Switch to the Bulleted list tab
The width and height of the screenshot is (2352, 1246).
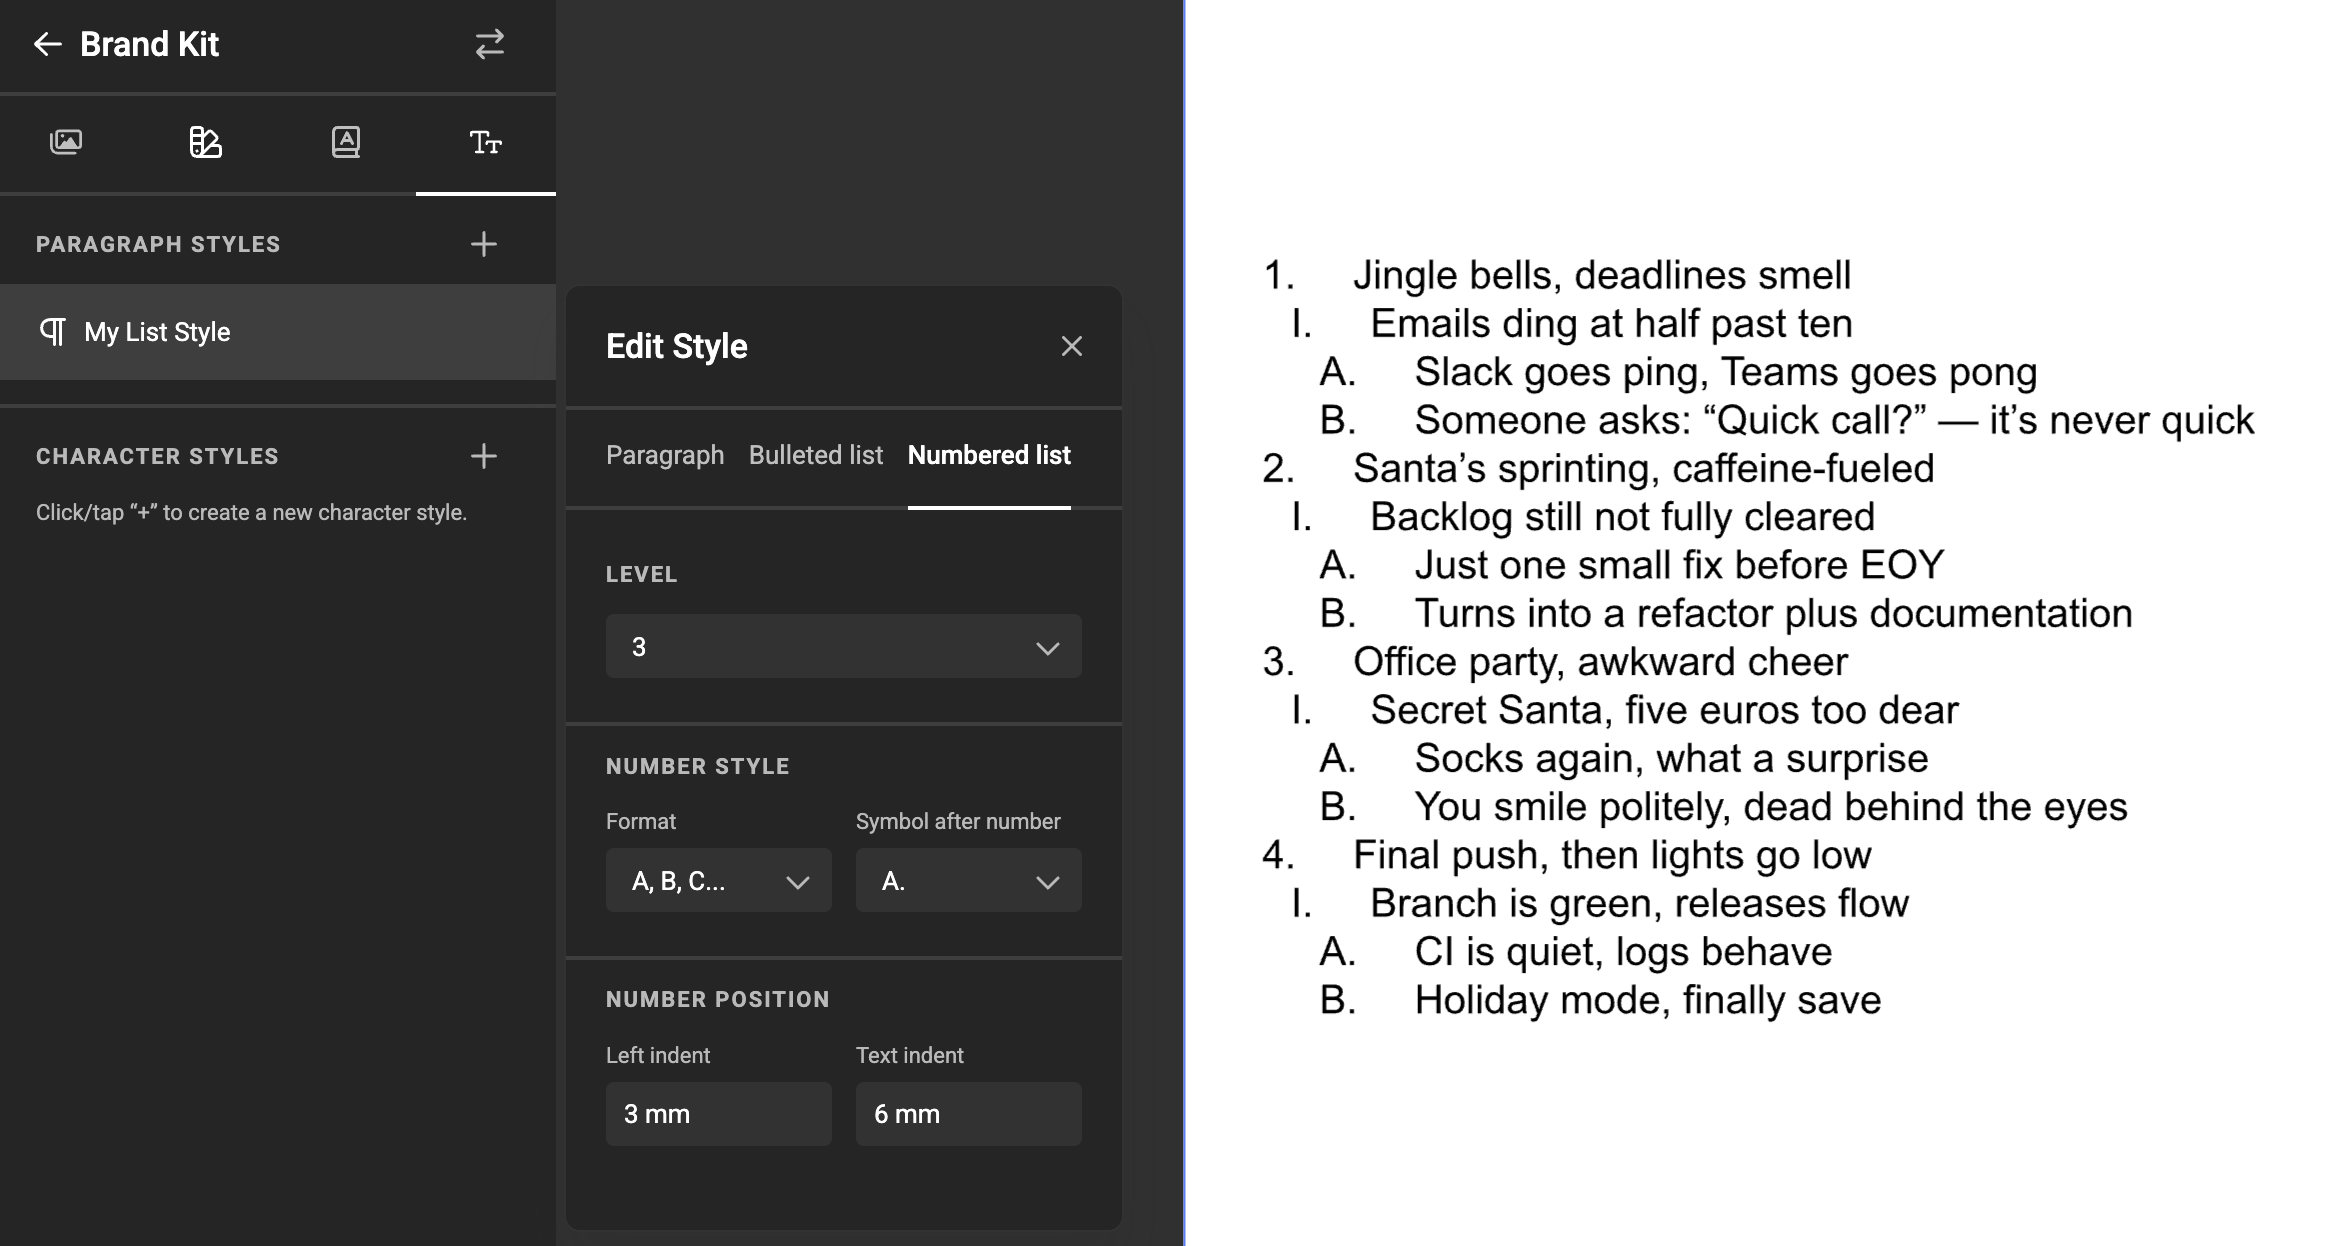point(815,455)
